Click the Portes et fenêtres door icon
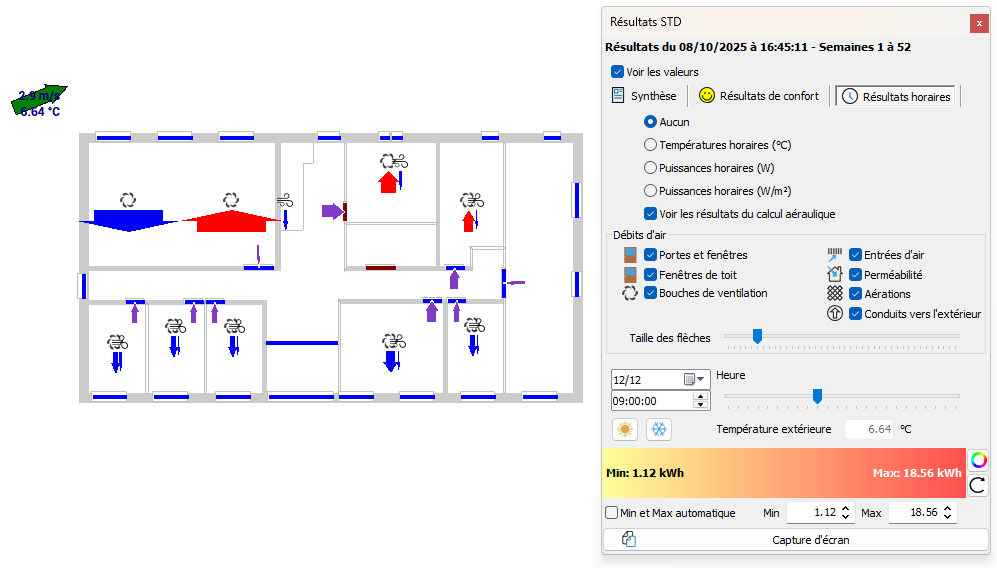The image size is (997, 568). click(x=630, y=255)
